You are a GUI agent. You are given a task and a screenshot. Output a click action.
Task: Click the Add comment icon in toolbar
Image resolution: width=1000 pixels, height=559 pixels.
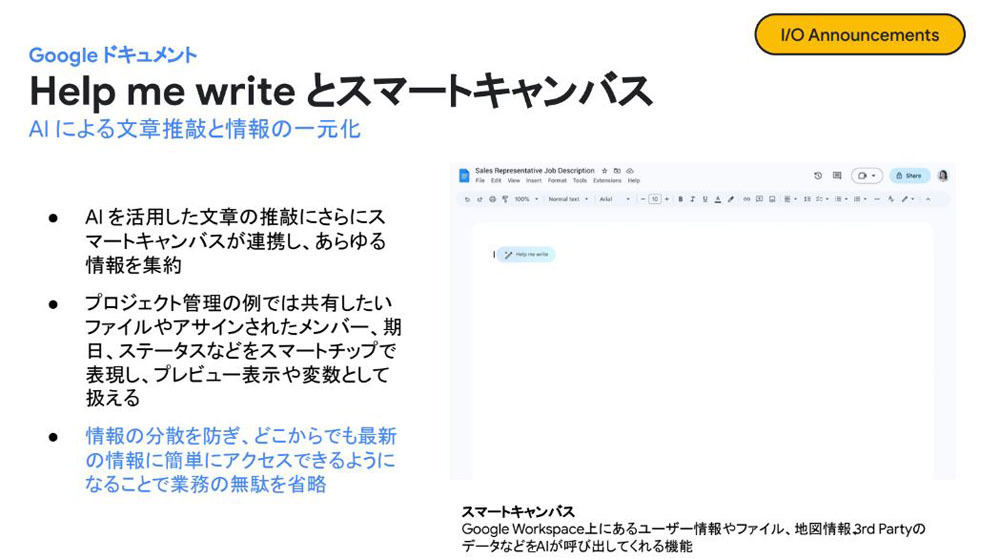(760, 199)
